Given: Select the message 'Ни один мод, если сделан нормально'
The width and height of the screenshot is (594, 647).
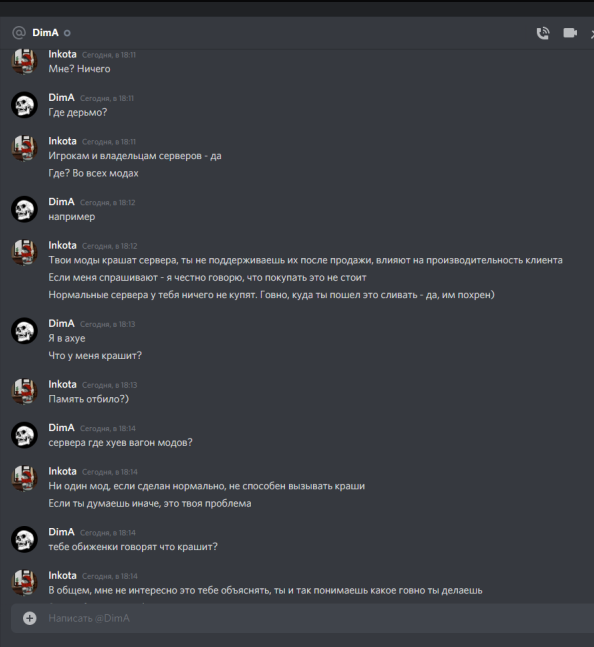Looking at the screenshot, I should coord(207,486).
